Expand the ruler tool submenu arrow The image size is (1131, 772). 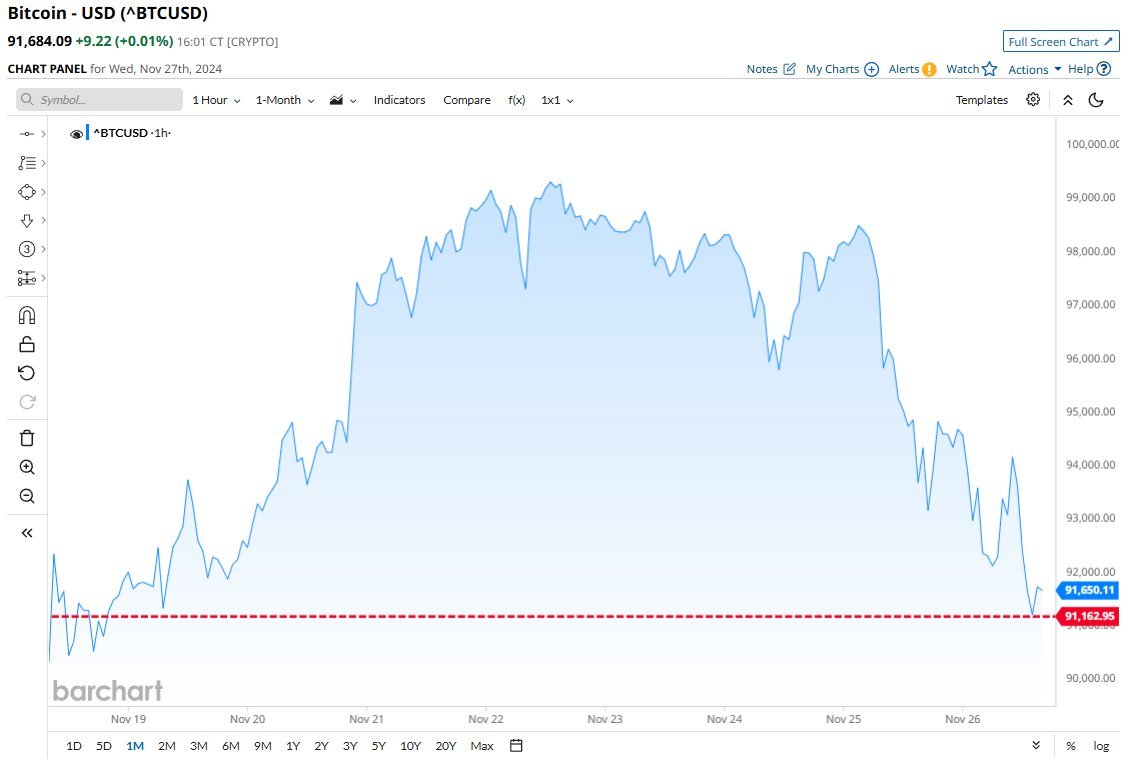[43, 278]
